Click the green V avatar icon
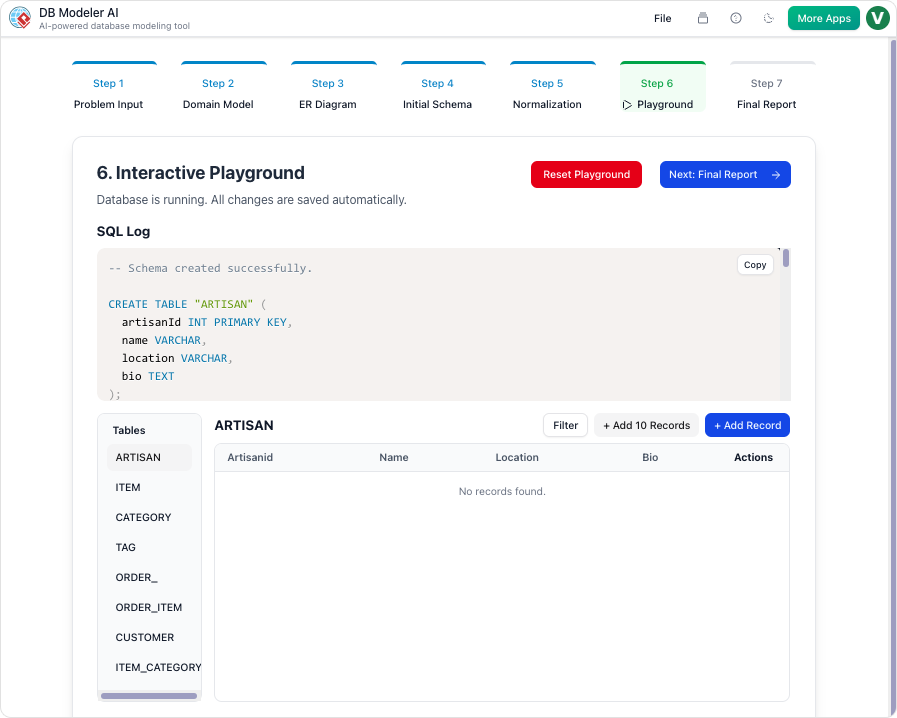The height and width of the screenshot is (718, 897). 877,18
